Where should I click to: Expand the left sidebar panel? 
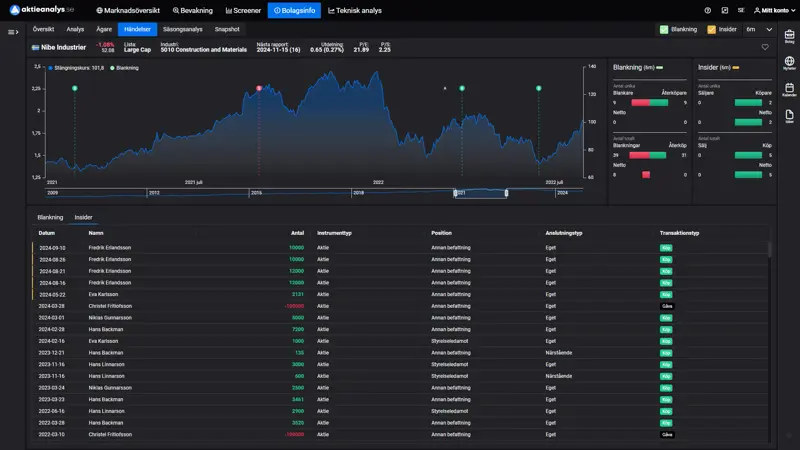12,32
